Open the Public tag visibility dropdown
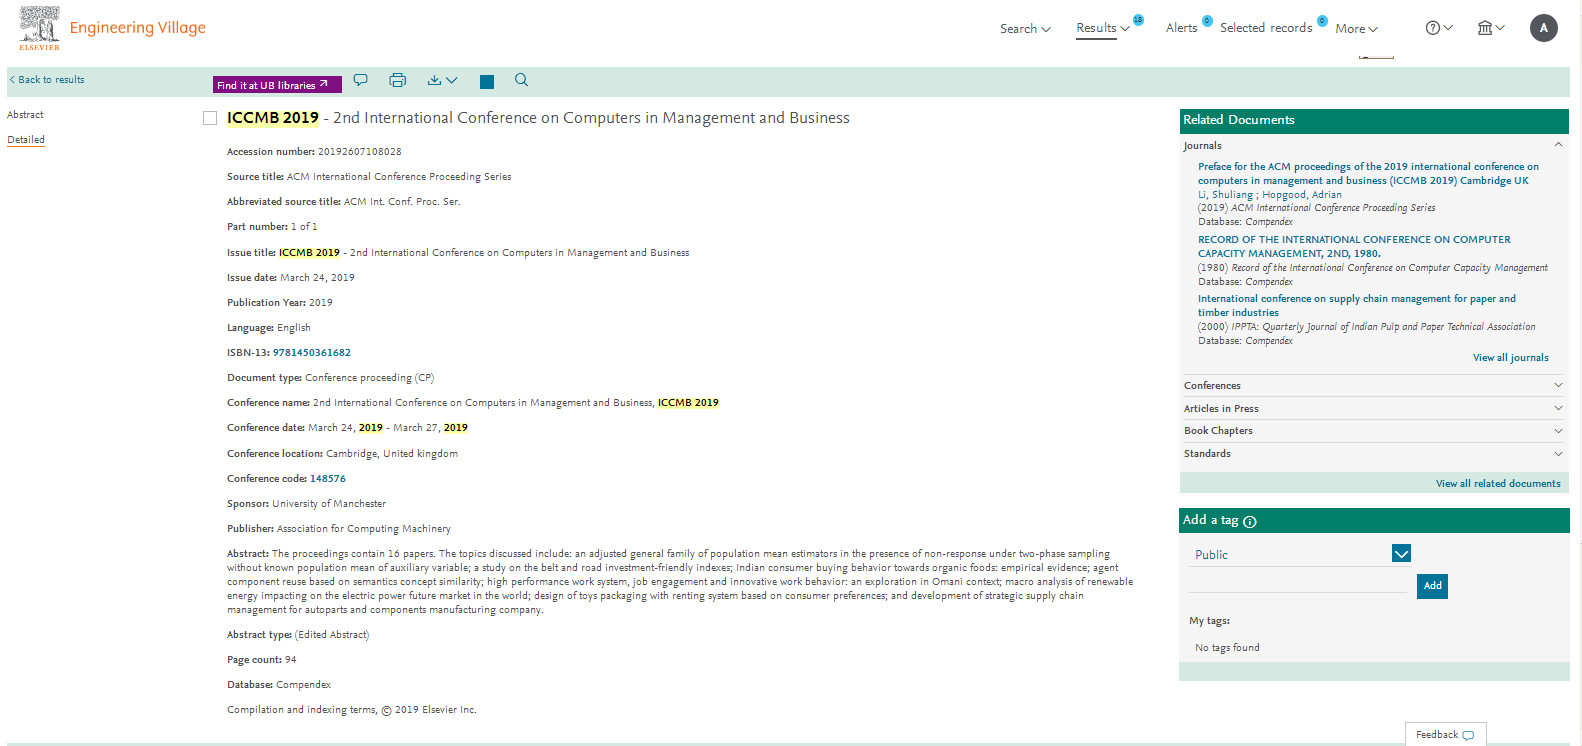Viewport: 1582px width, 746px height. point(1300,554)
